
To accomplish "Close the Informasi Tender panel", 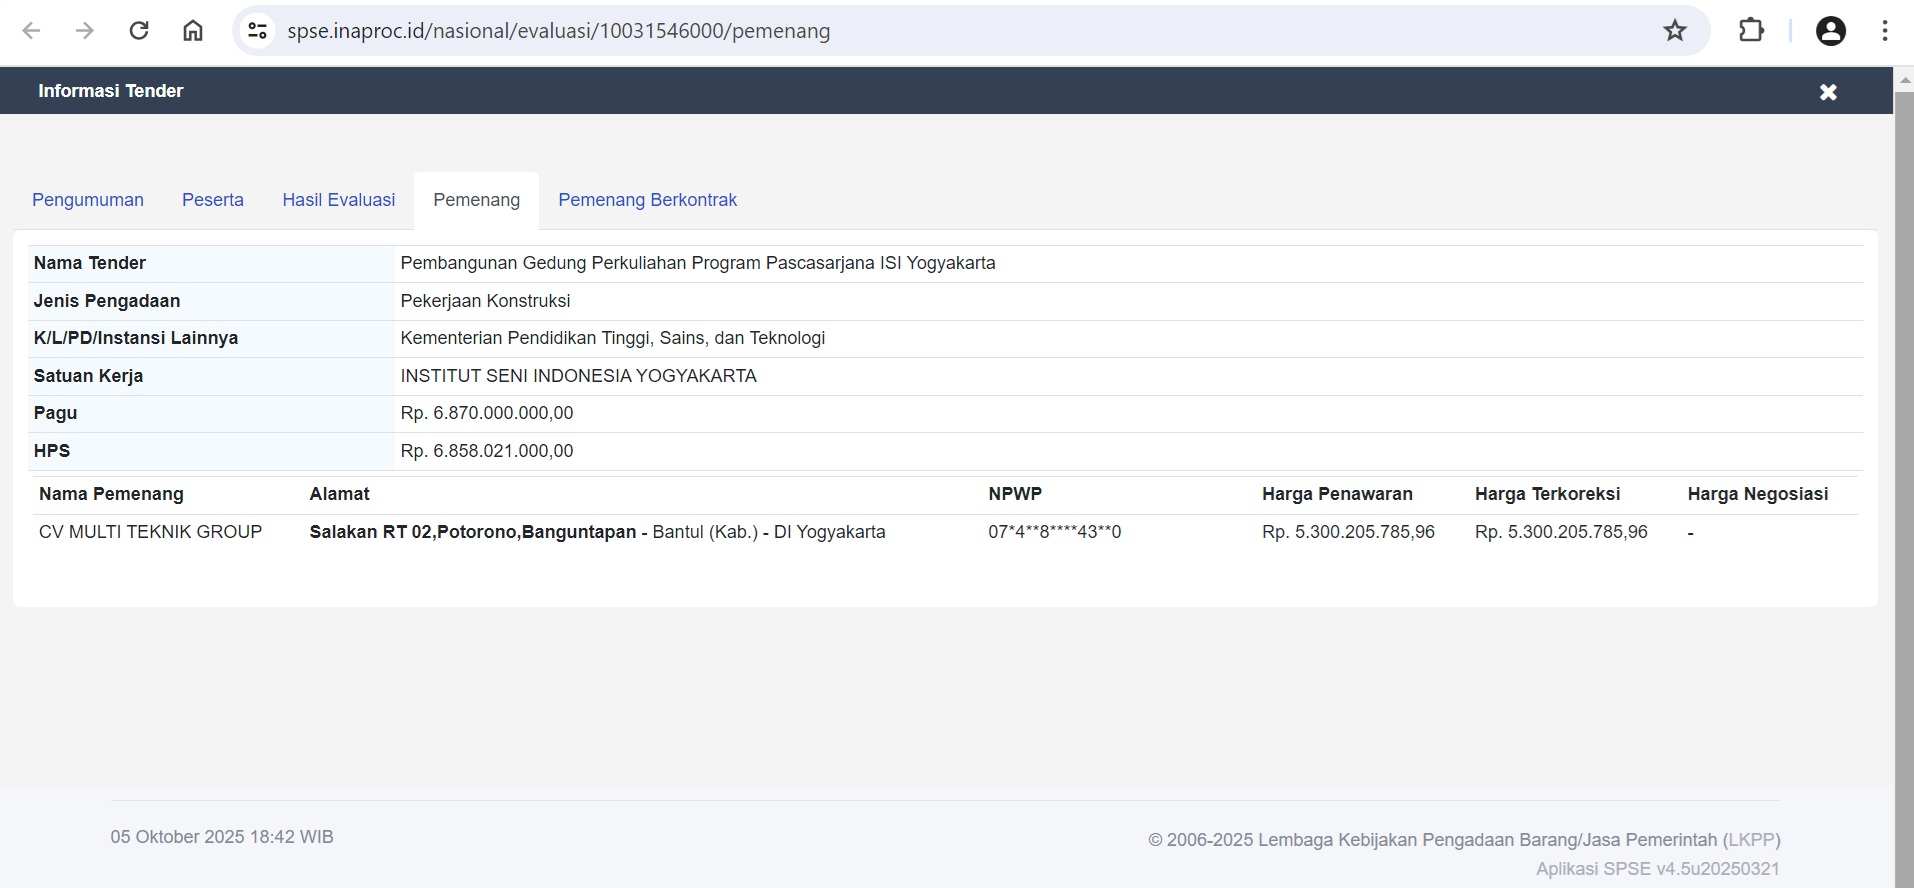I will (x=1828, y=92).
